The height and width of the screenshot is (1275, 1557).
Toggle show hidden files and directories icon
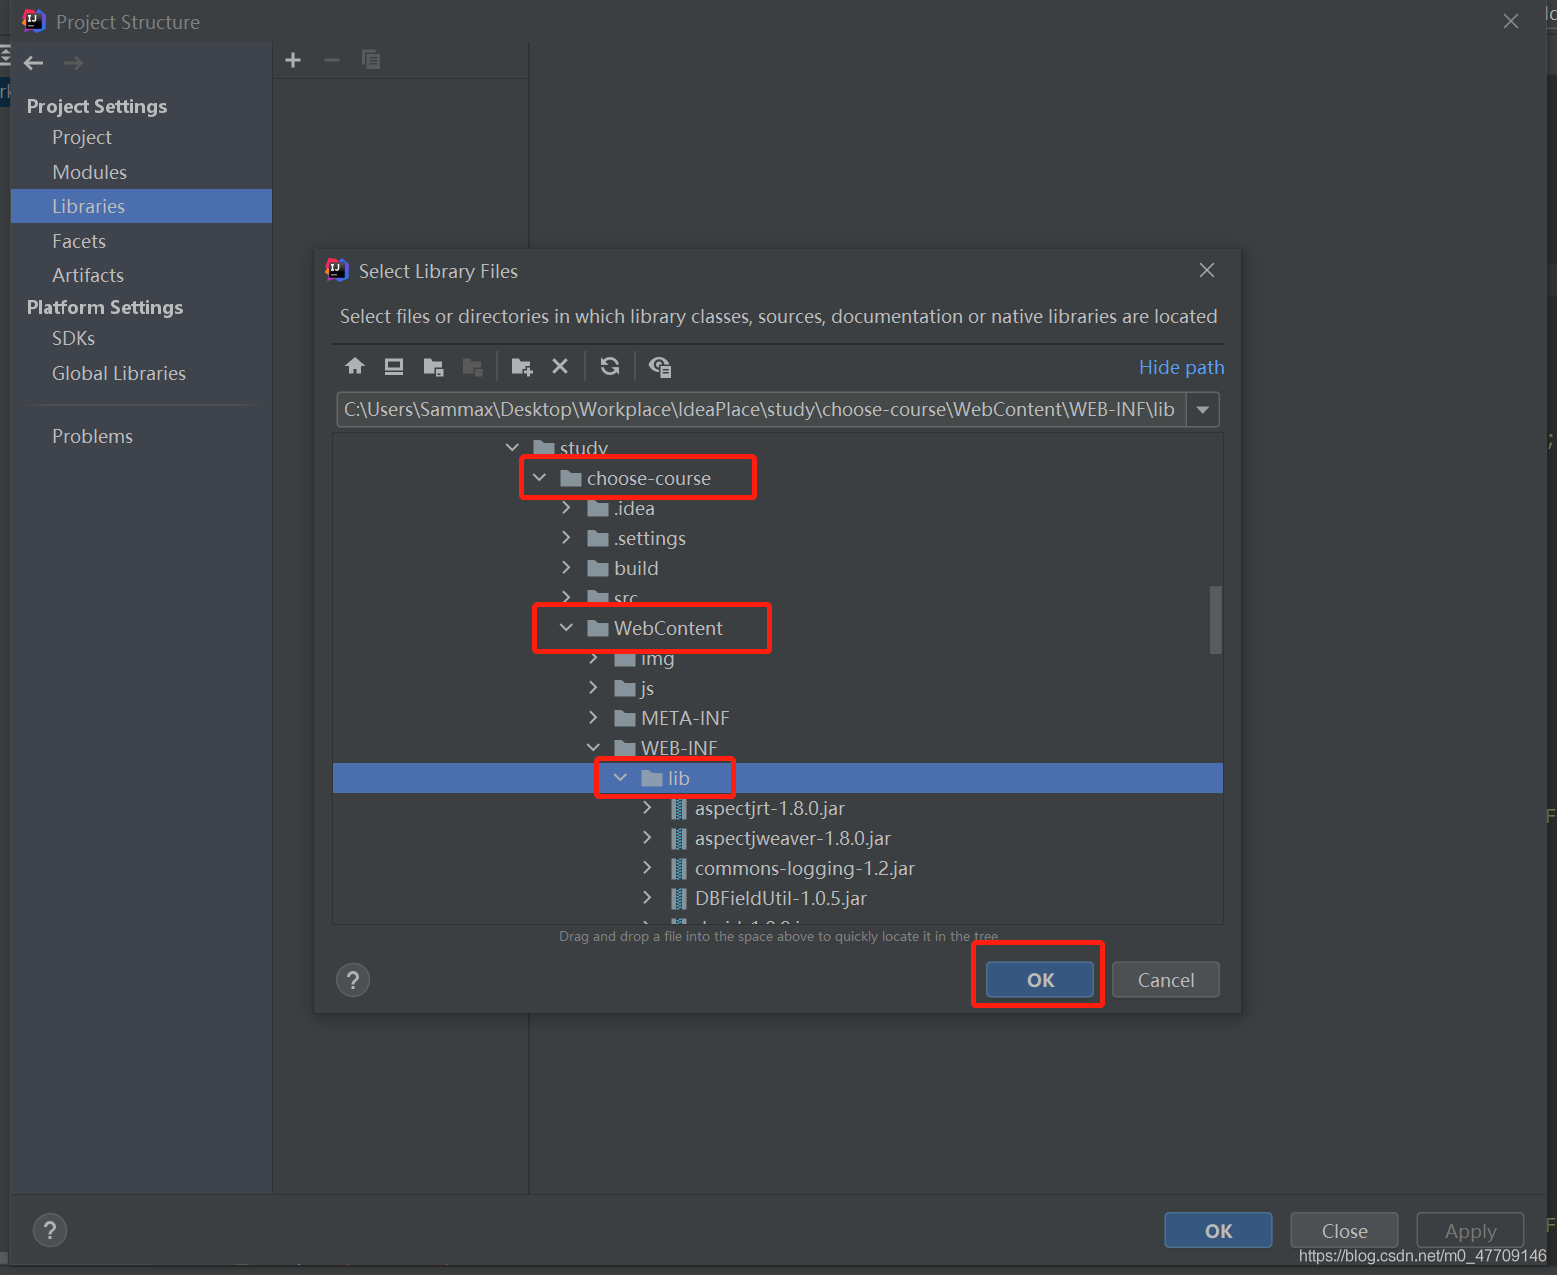660,366
